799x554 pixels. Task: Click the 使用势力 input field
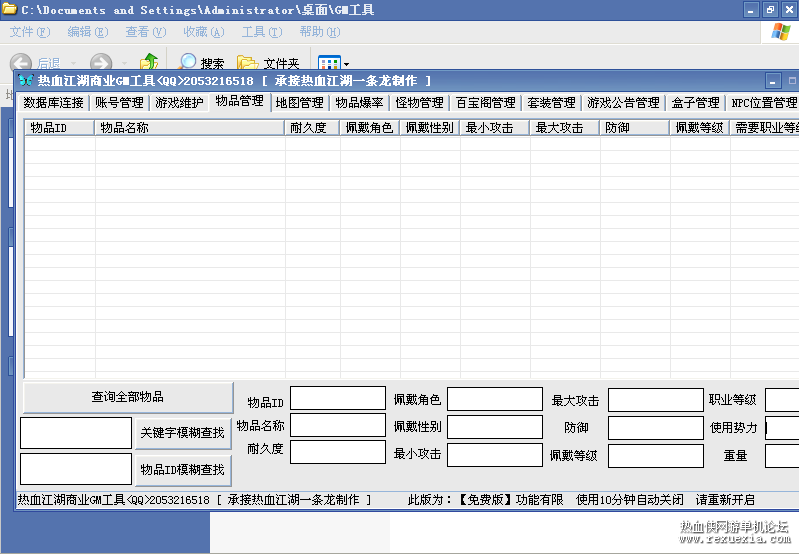(x=782, y=428)
